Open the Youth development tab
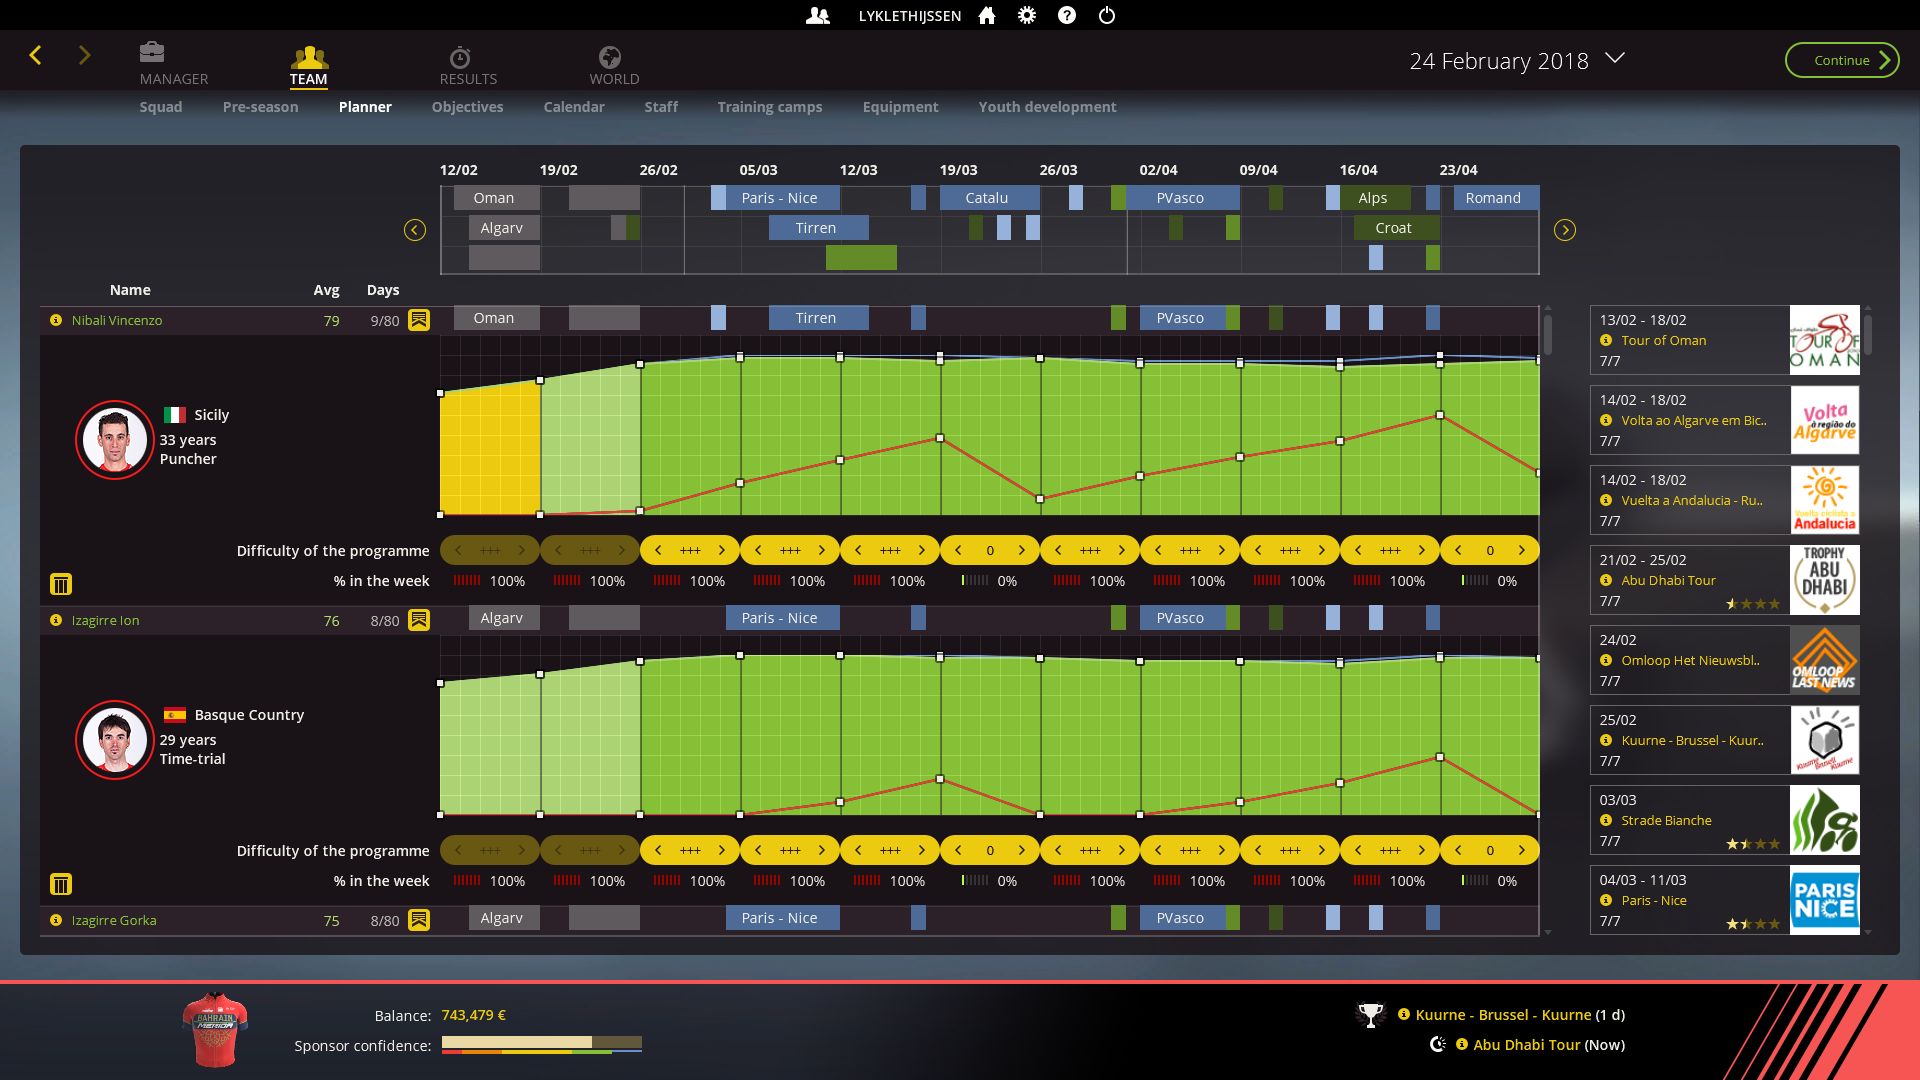Screen dimensions: 1920x1080 click(1046, 107)
